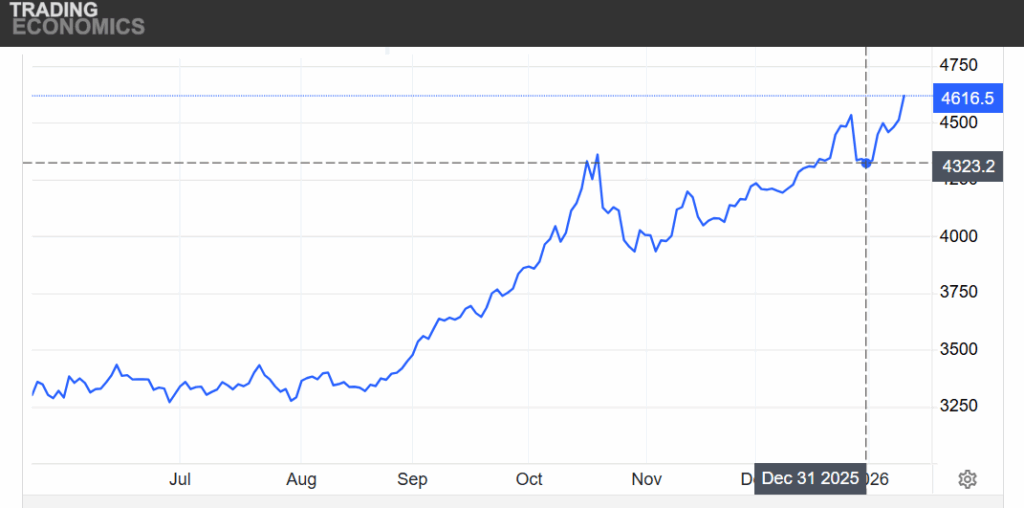
Task: Click the latest endpoint of the price line
Action: pyautogui.click(x=904, y=96)
